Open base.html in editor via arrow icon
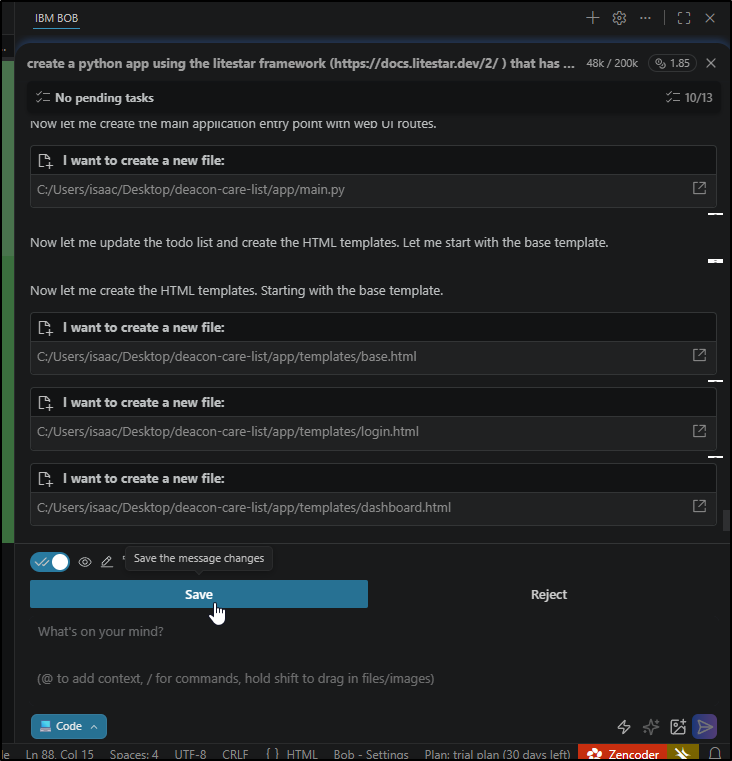The height and width of the screenshot is (761, 732). (699, 355)
